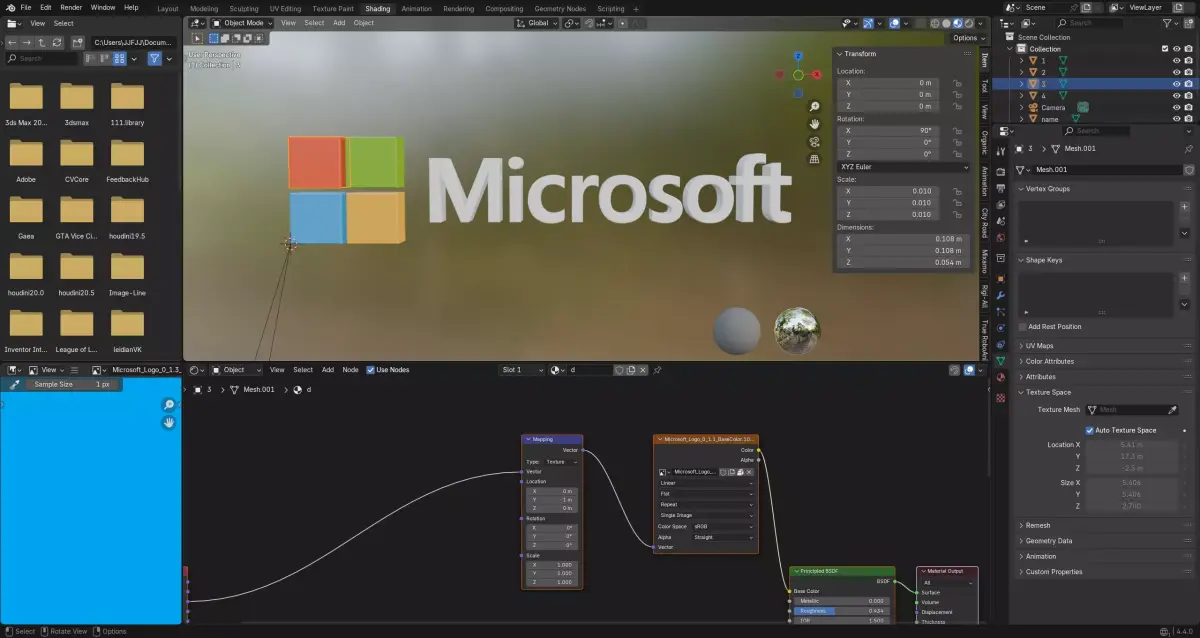Open the Object Data properties tab icon

(1000, 360)
